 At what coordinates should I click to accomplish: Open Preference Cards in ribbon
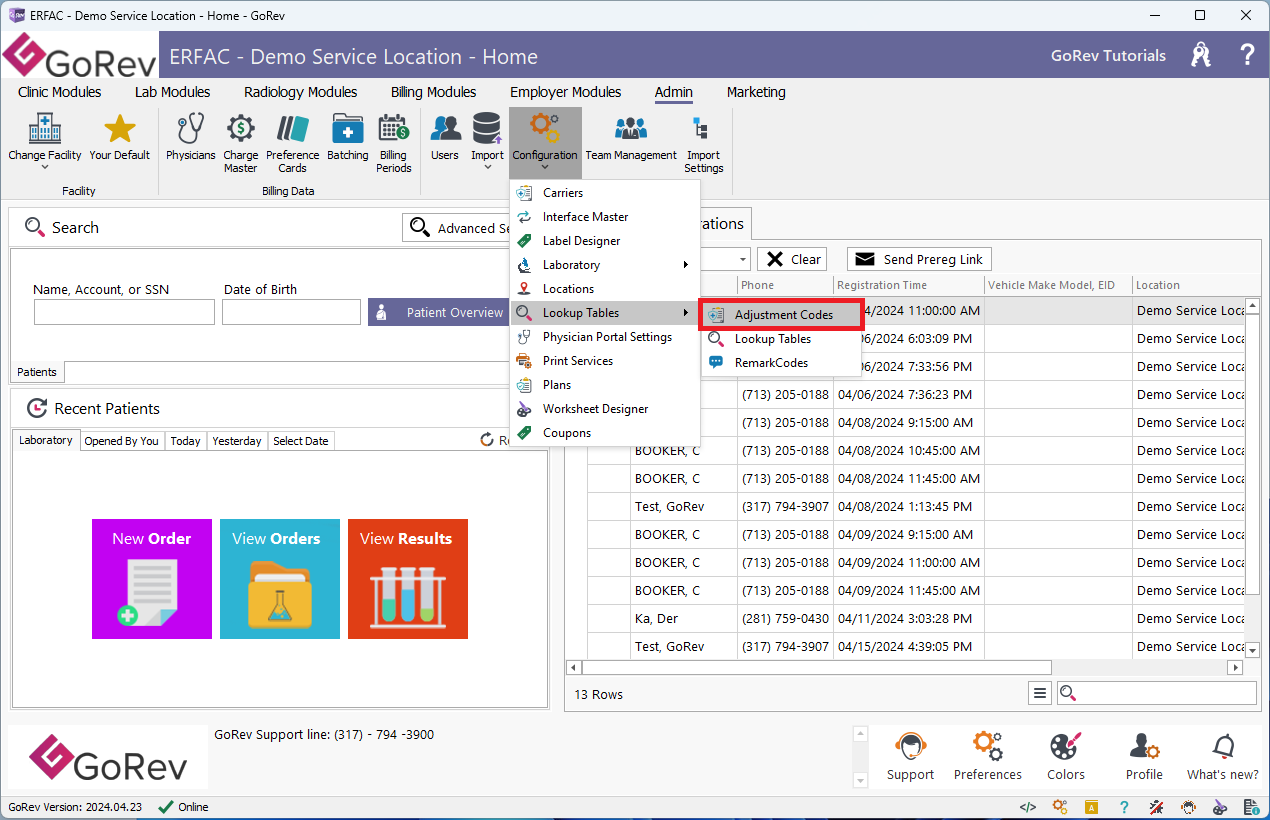click(293, 143)
